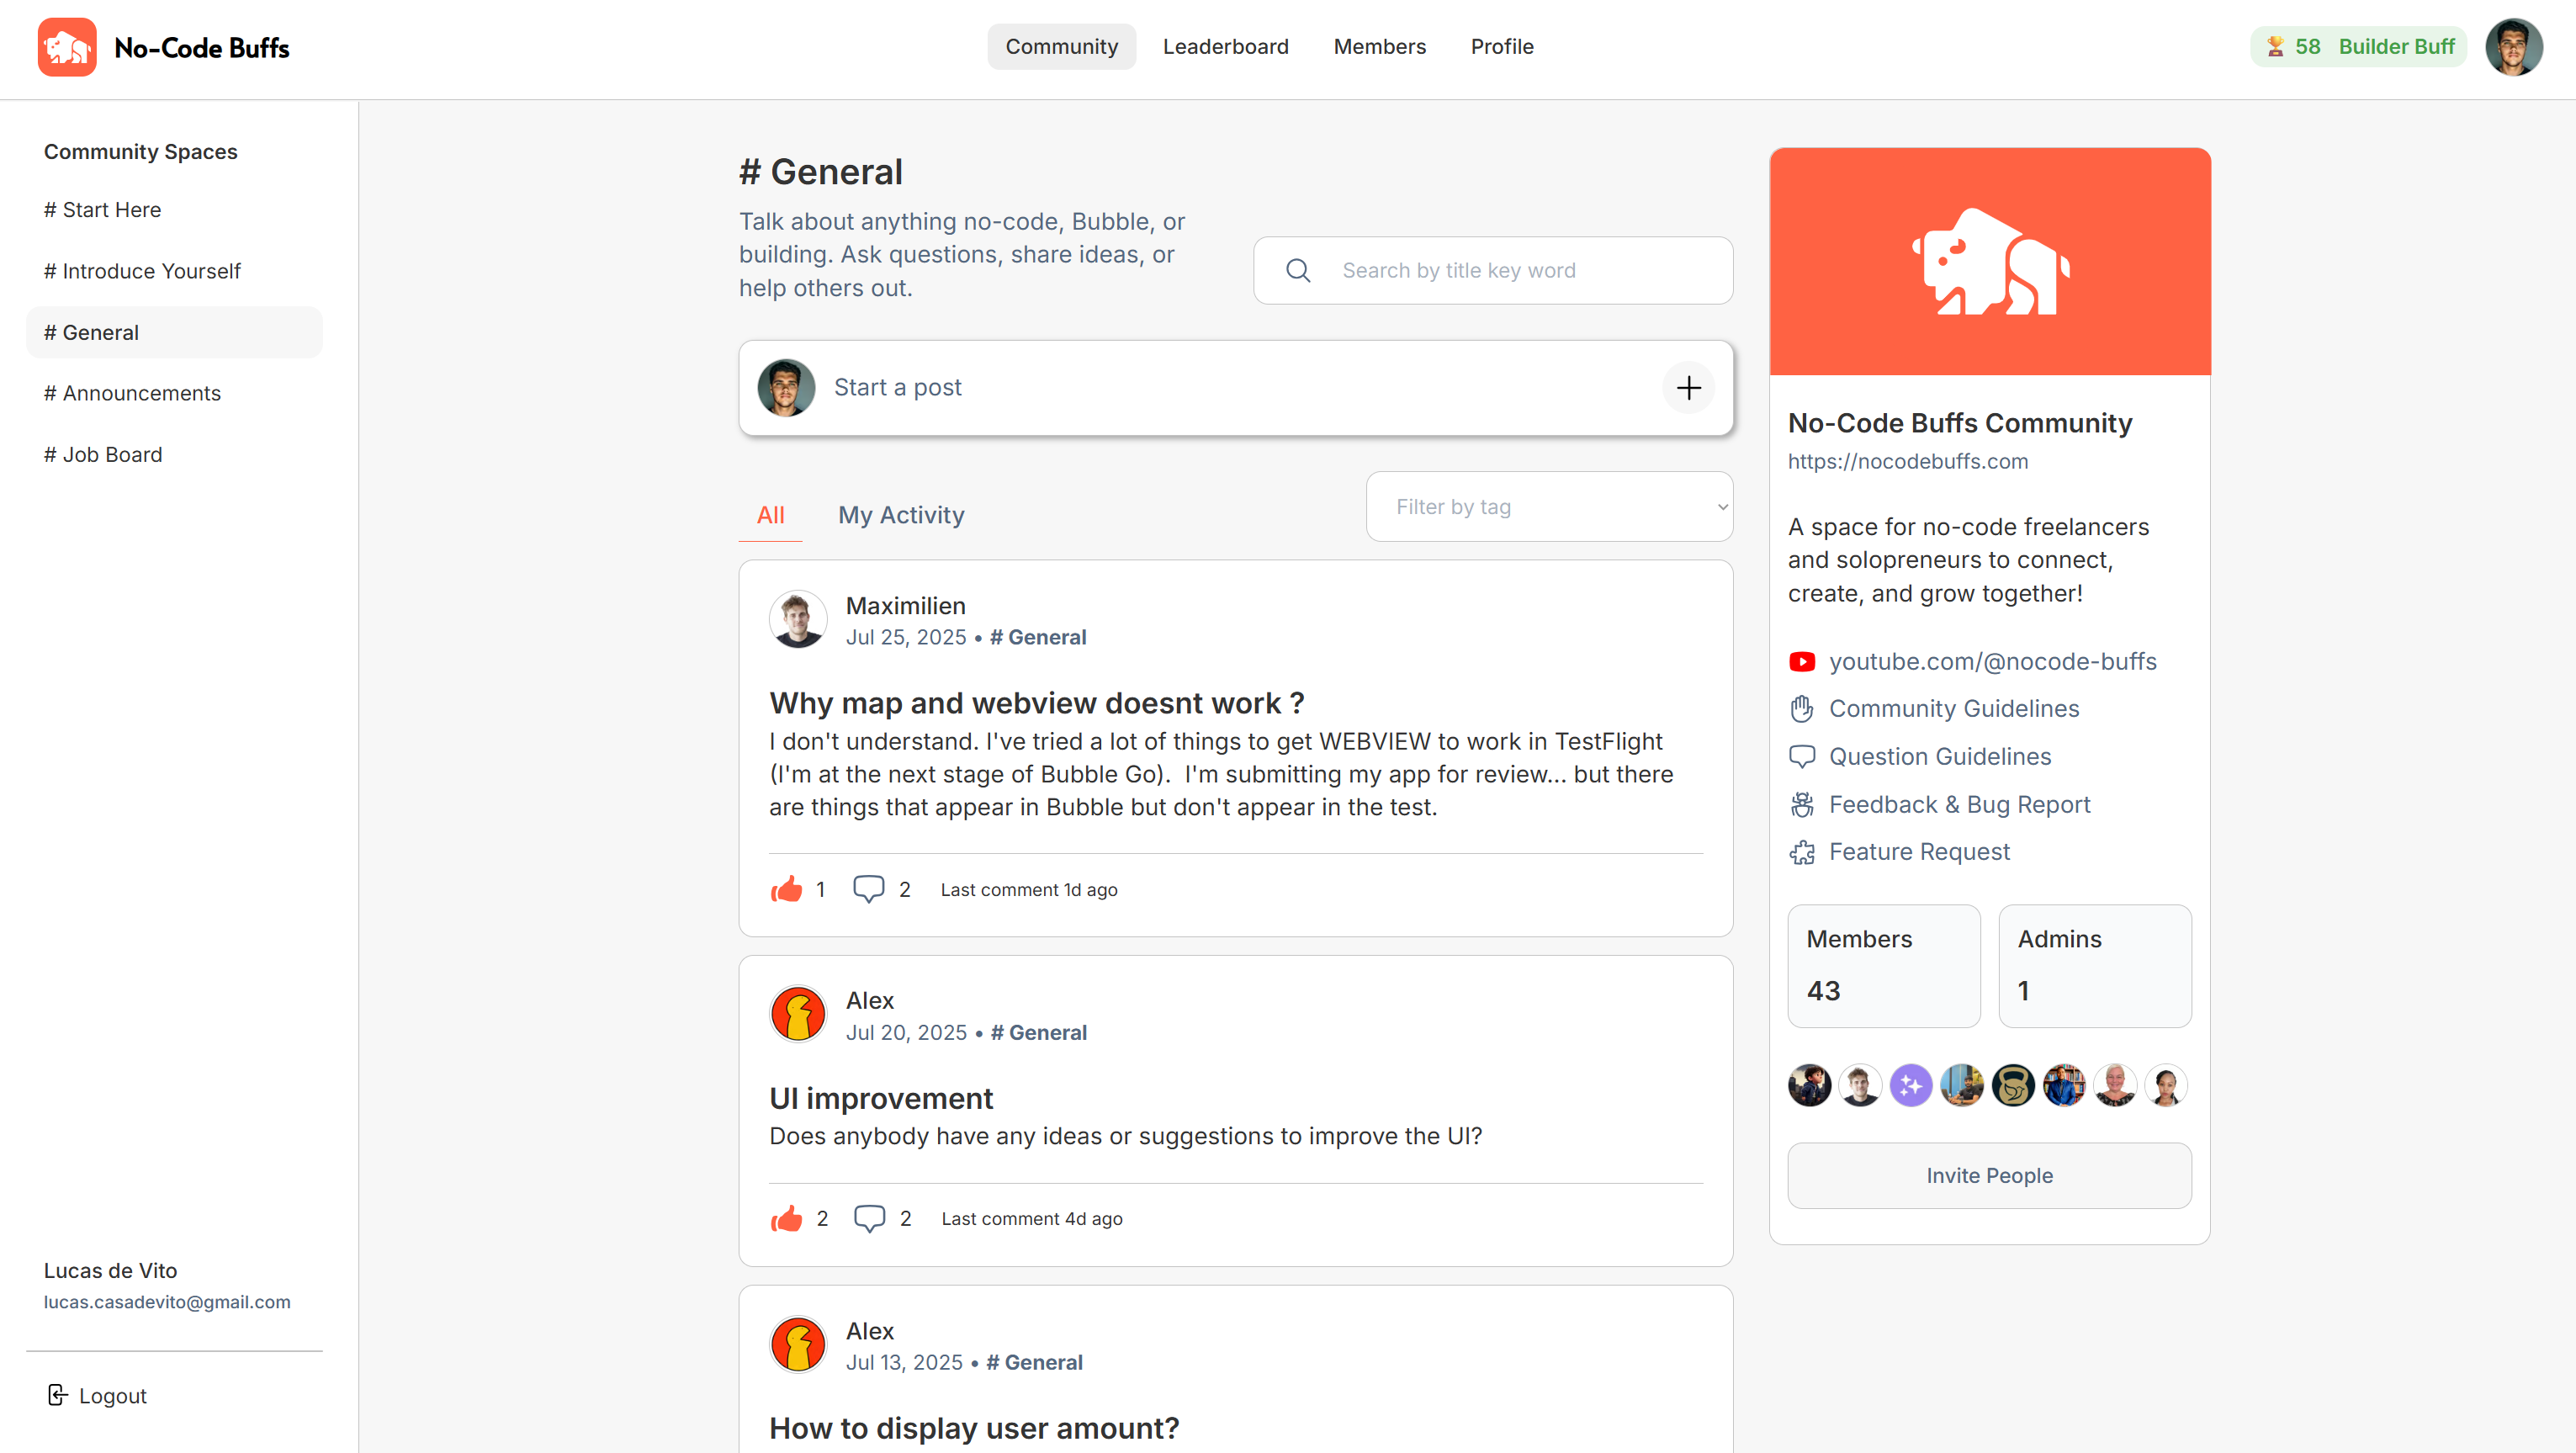Click the purple sparkle member avatar
The width and height of the screenshot is (2576, 1453).
click(1911, 1085)
